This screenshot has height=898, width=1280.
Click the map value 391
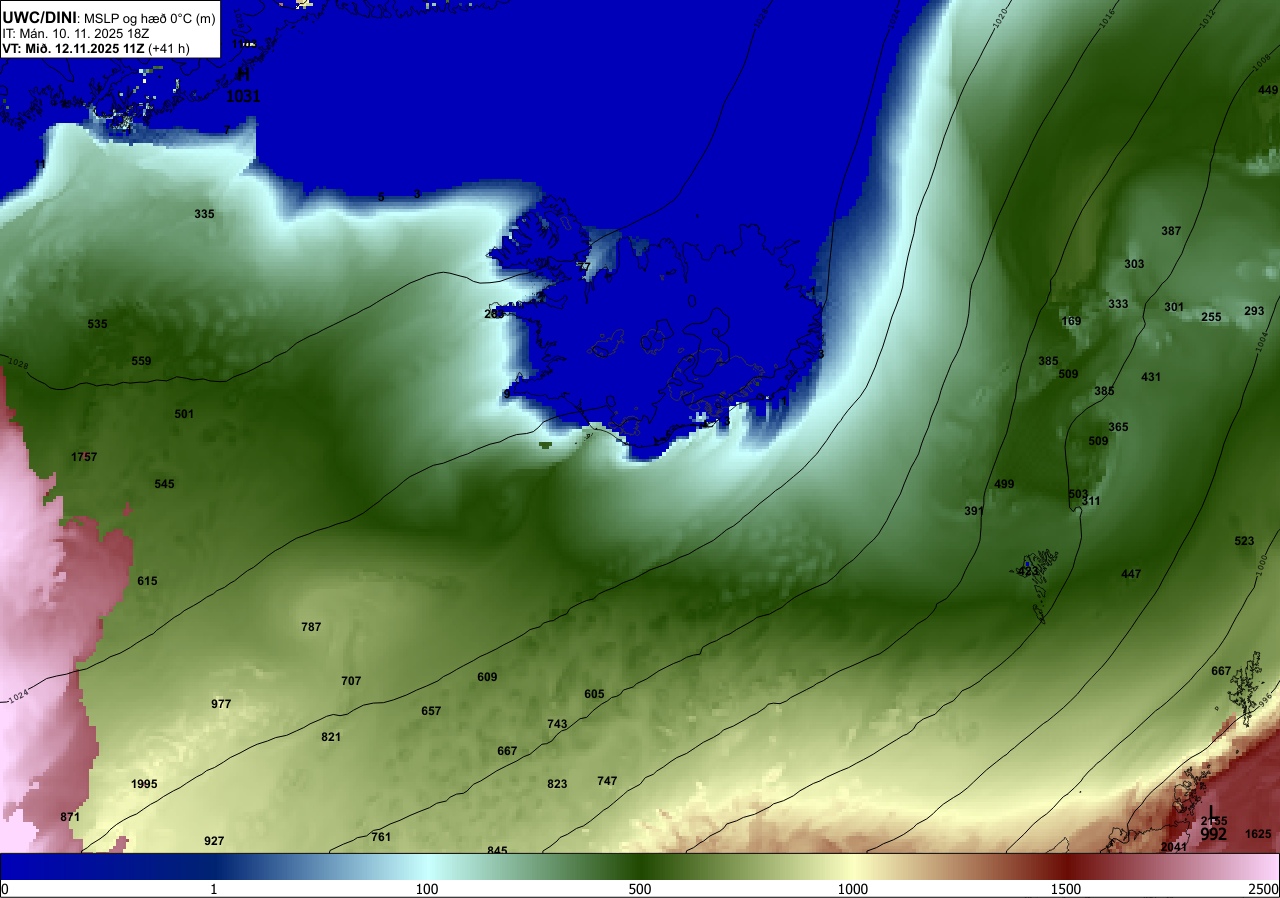click(x=974, y=511)
